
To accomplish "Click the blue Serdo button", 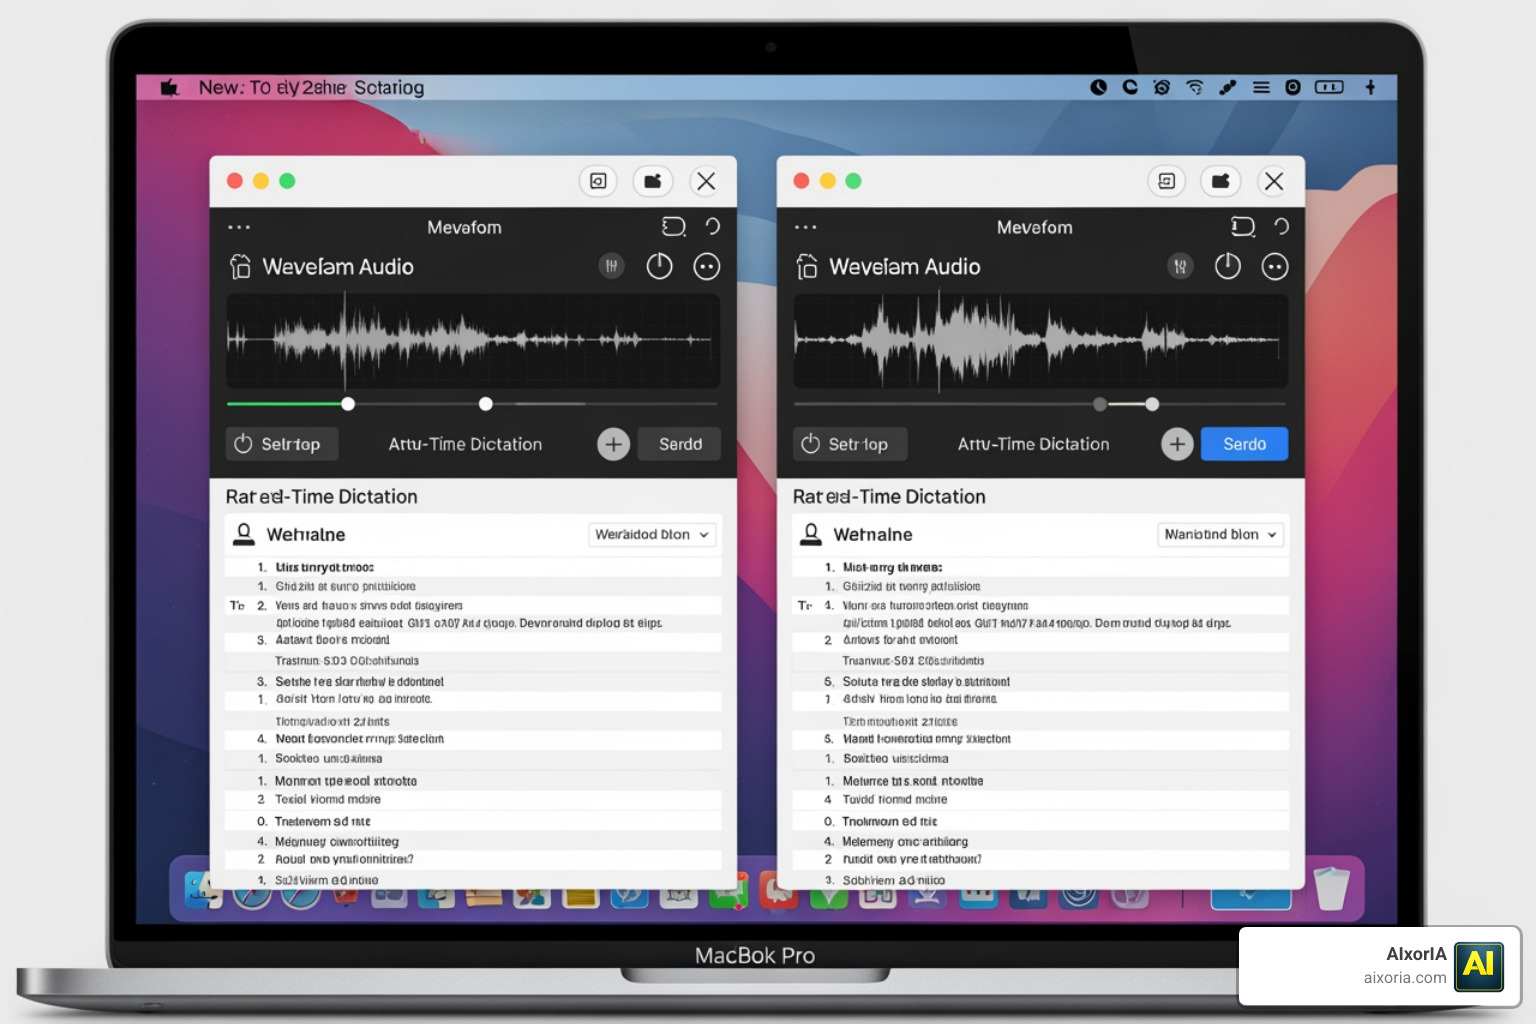I will tap(1244, 444).
